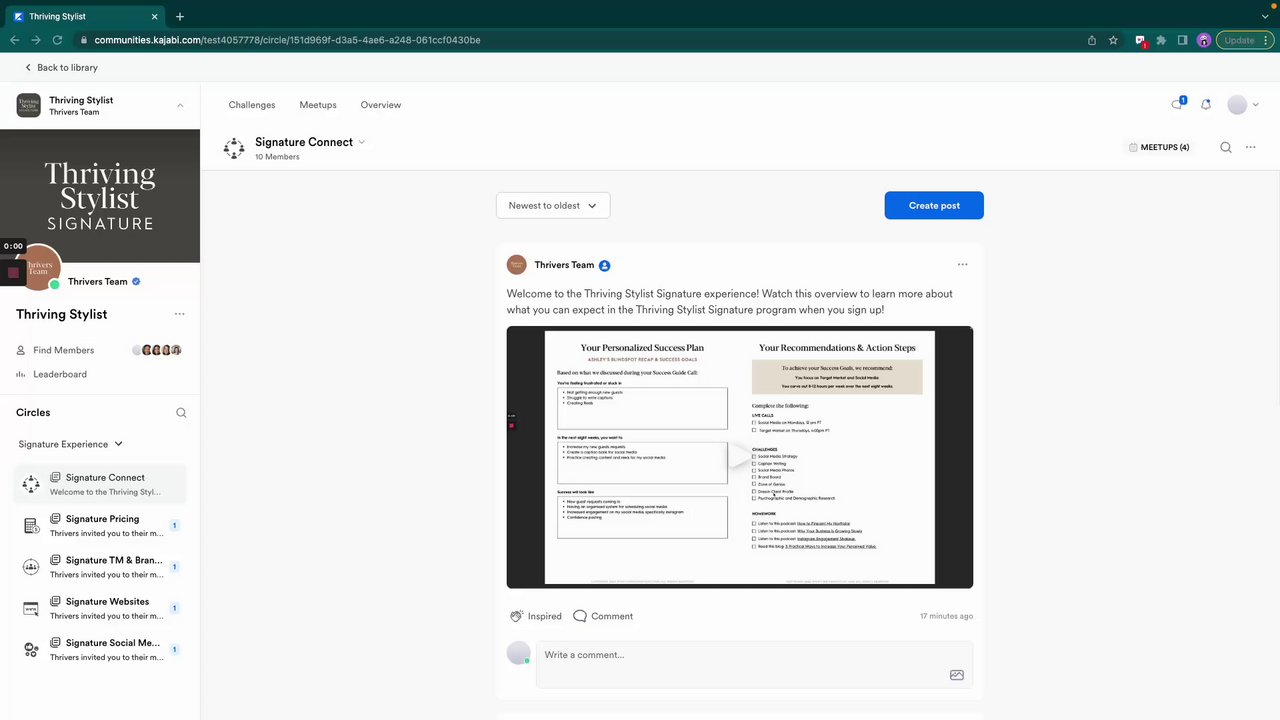Select the Signature Pricing circle

[100, 525]
